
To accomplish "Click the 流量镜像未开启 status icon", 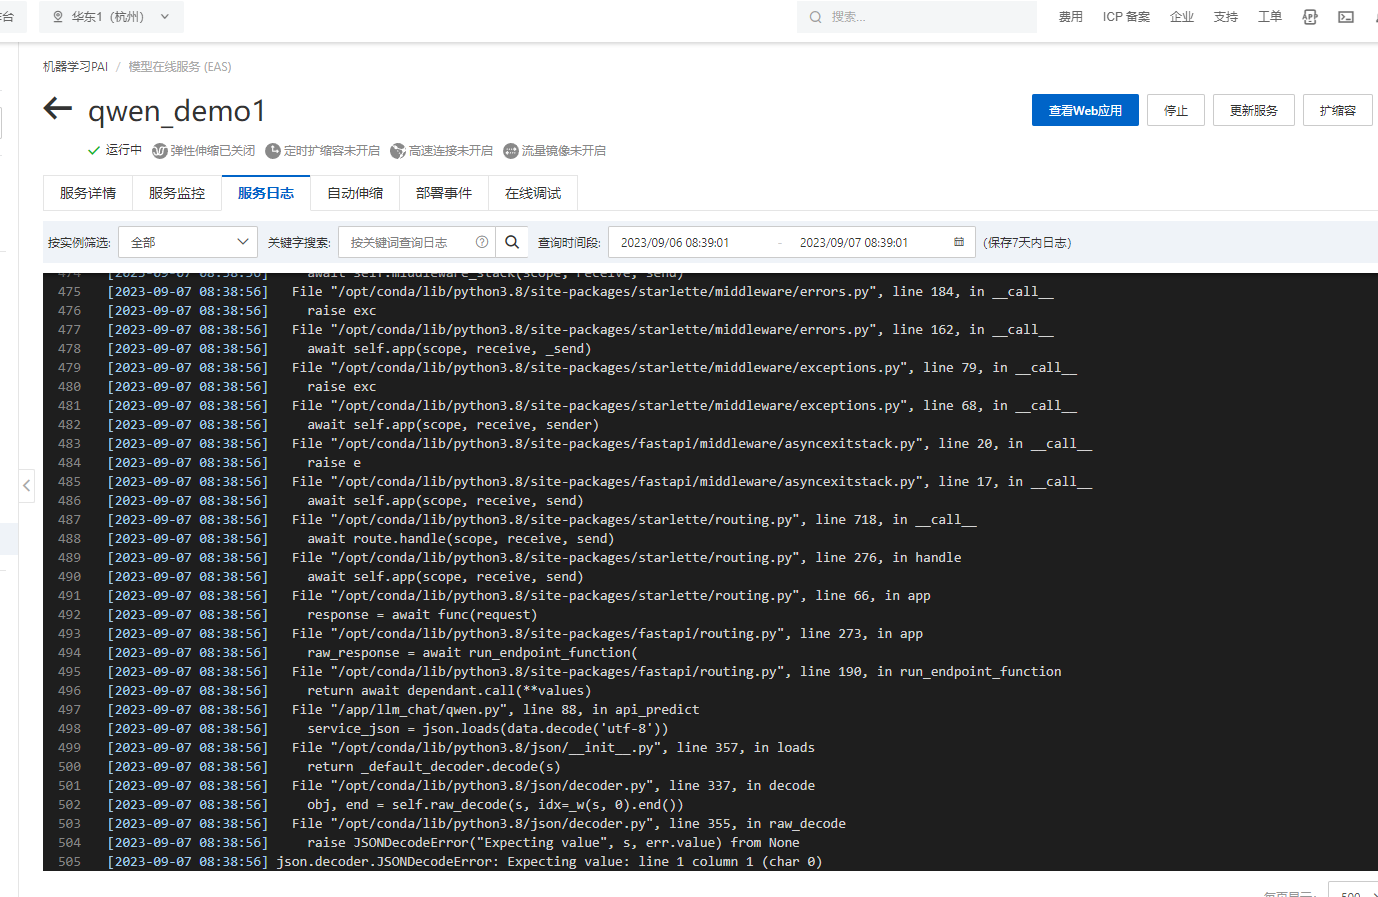I will [x=511, y=151].
